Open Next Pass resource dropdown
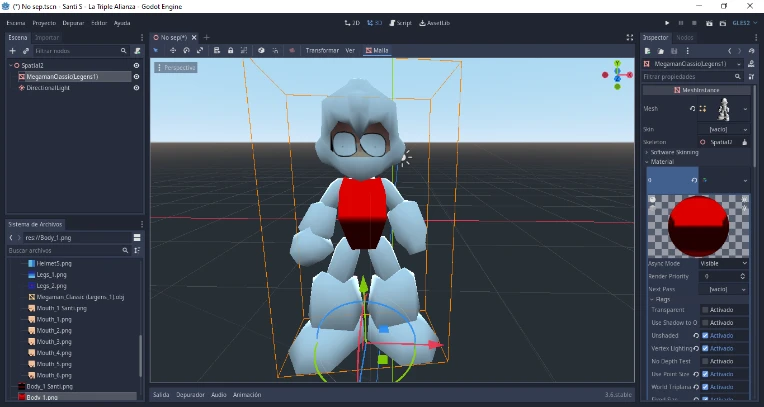The image size is (764, 407). tap(744, 289)
